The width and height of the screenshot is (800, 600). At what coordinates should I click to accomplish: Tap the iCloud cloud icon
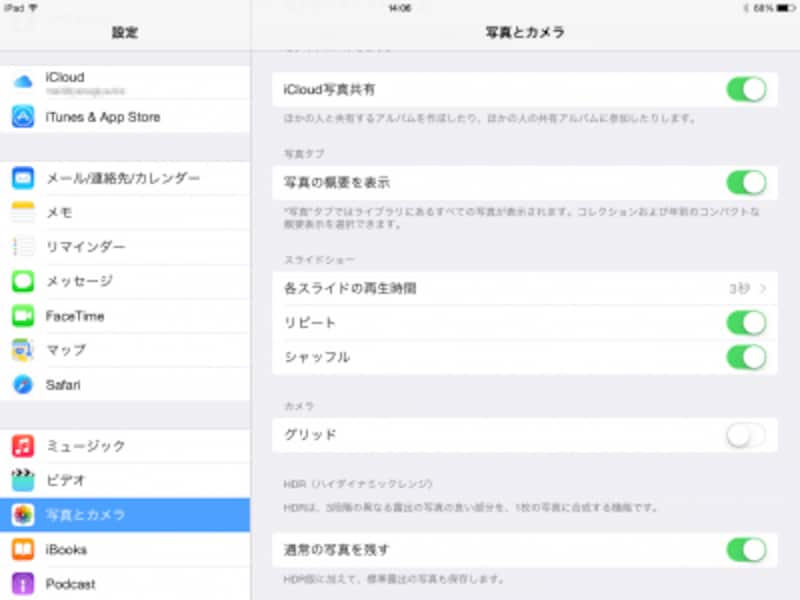point(23,82)
